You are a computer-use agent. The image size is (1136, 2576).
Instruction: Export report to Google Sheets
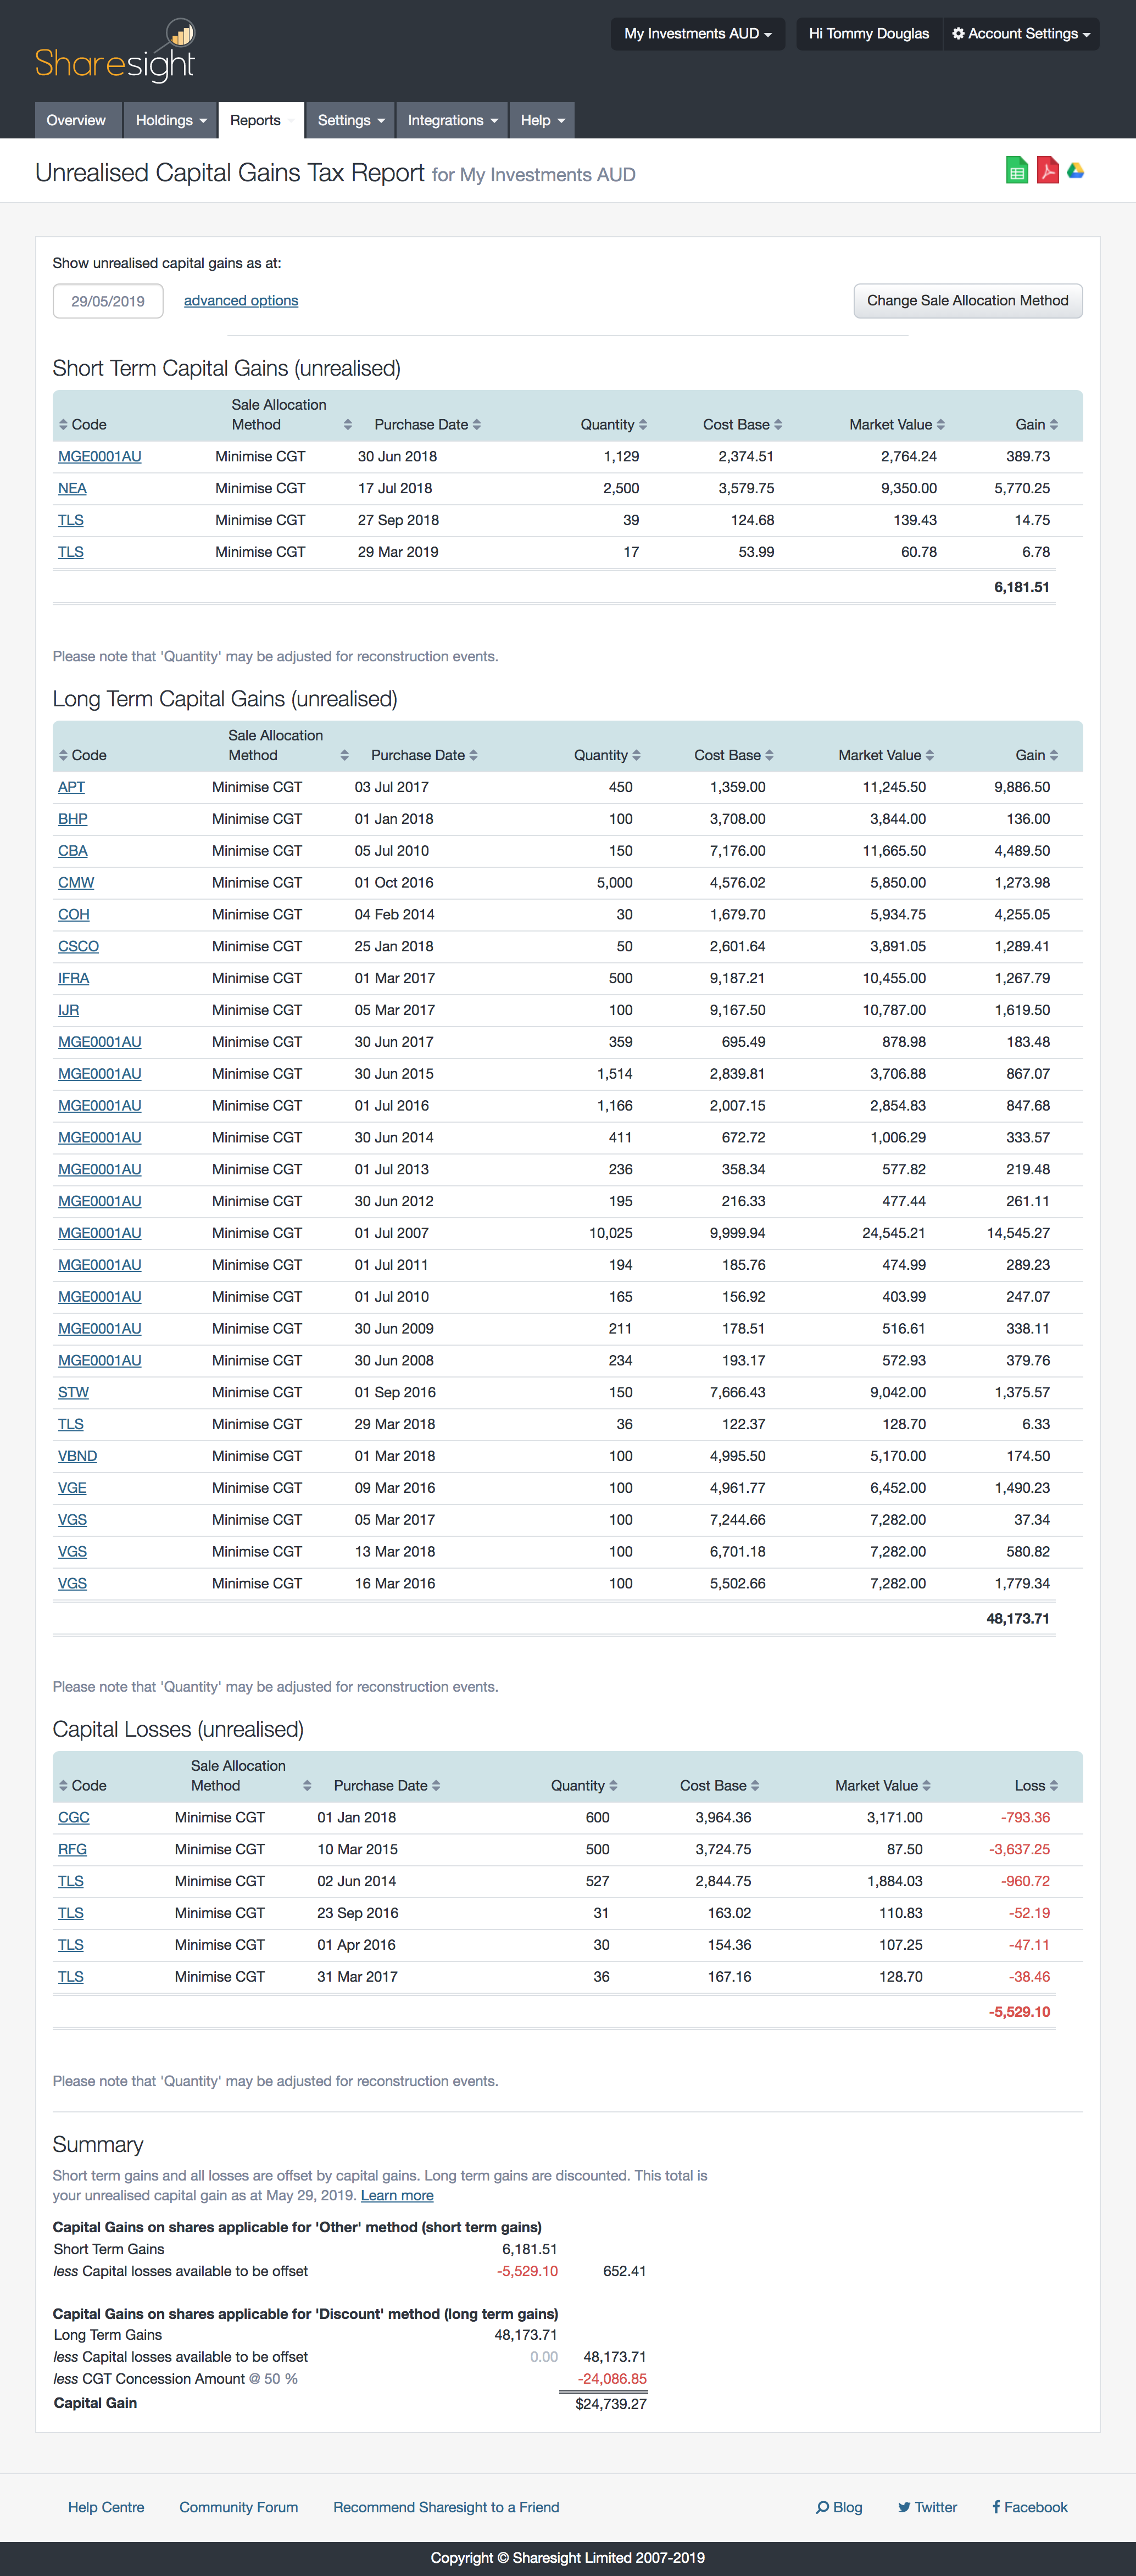pos(1016,170)
